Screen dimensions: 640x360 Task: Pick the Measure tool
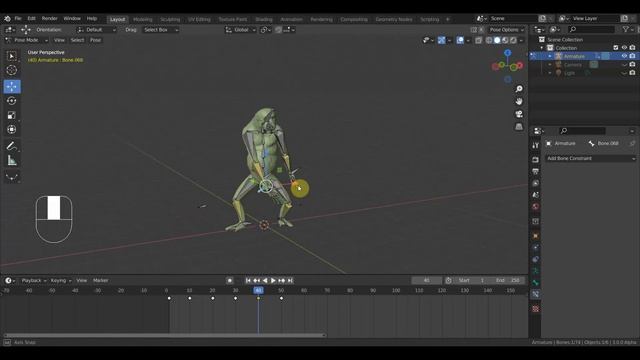pos(12,160)
